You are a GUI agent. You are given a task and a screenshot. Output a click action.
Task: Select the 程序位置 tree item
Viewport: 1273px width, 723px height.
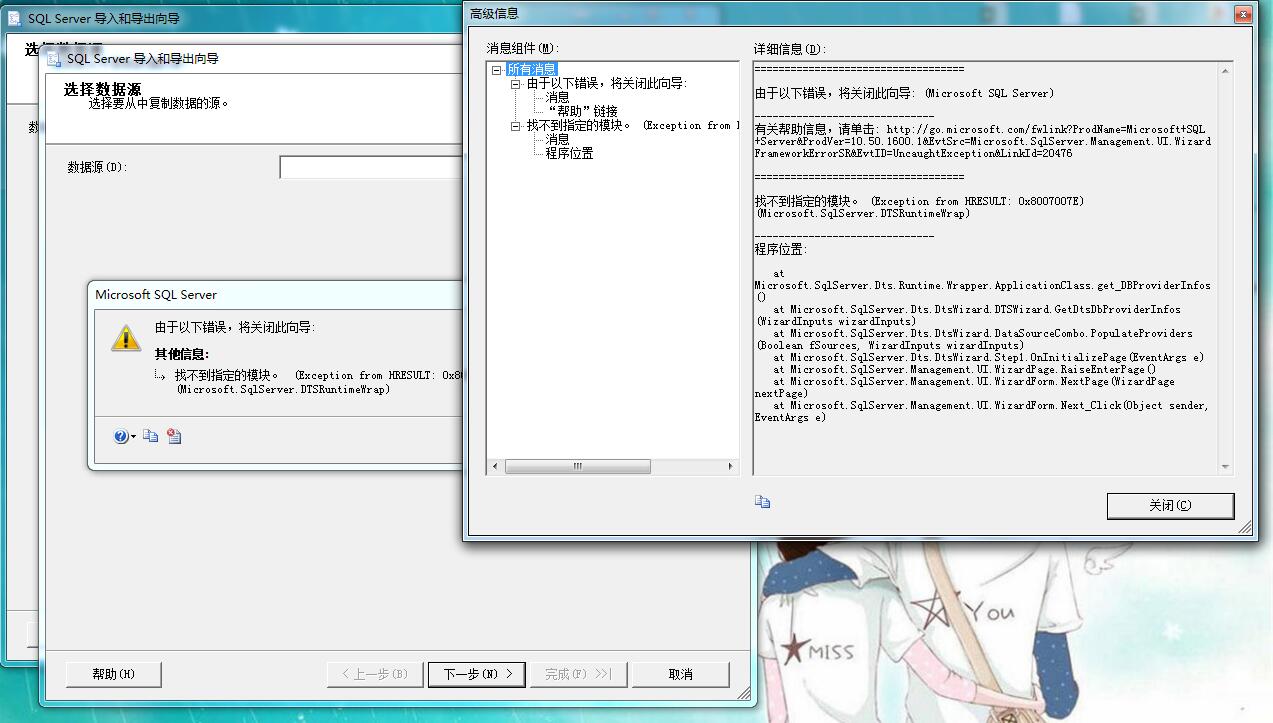pos(569,154)
